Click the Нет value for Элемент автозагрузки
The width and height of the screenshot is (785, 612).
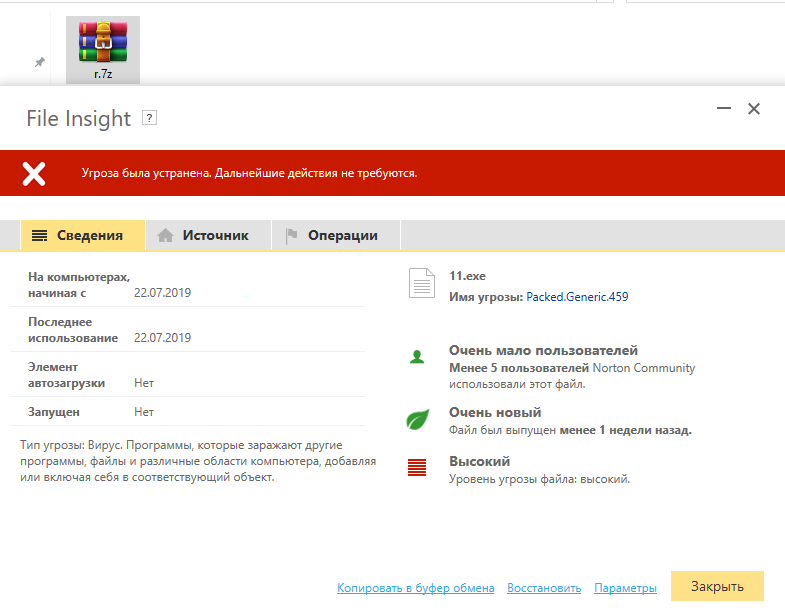[144, 383]
